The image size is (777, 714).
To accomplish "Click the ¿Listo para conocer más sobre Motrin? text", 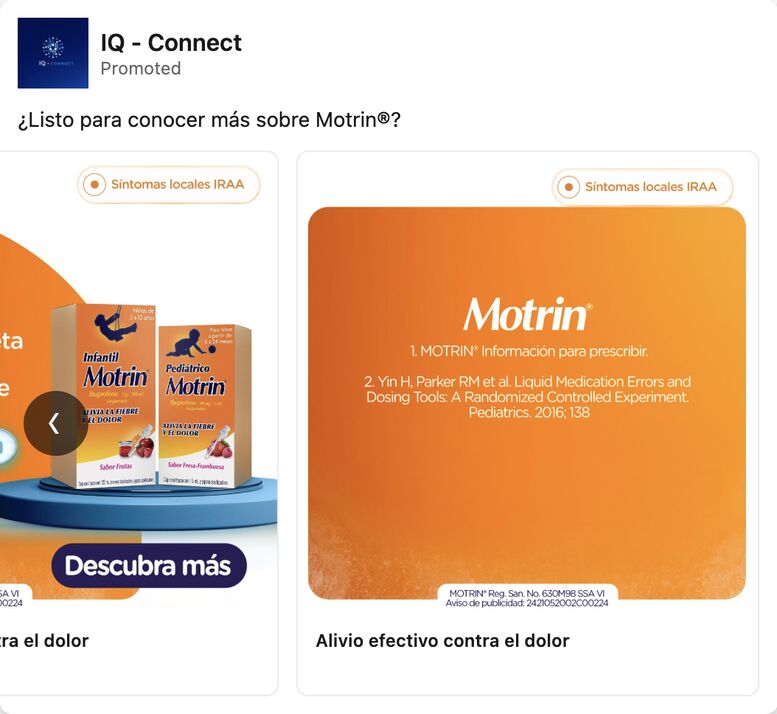I will (x=209, y=120).
